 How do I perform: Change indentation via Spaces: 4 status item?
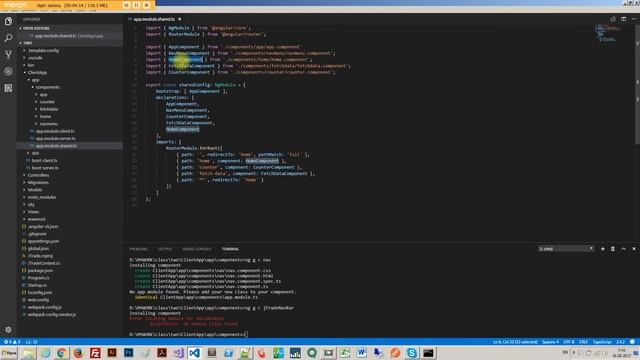coord(550,342)
